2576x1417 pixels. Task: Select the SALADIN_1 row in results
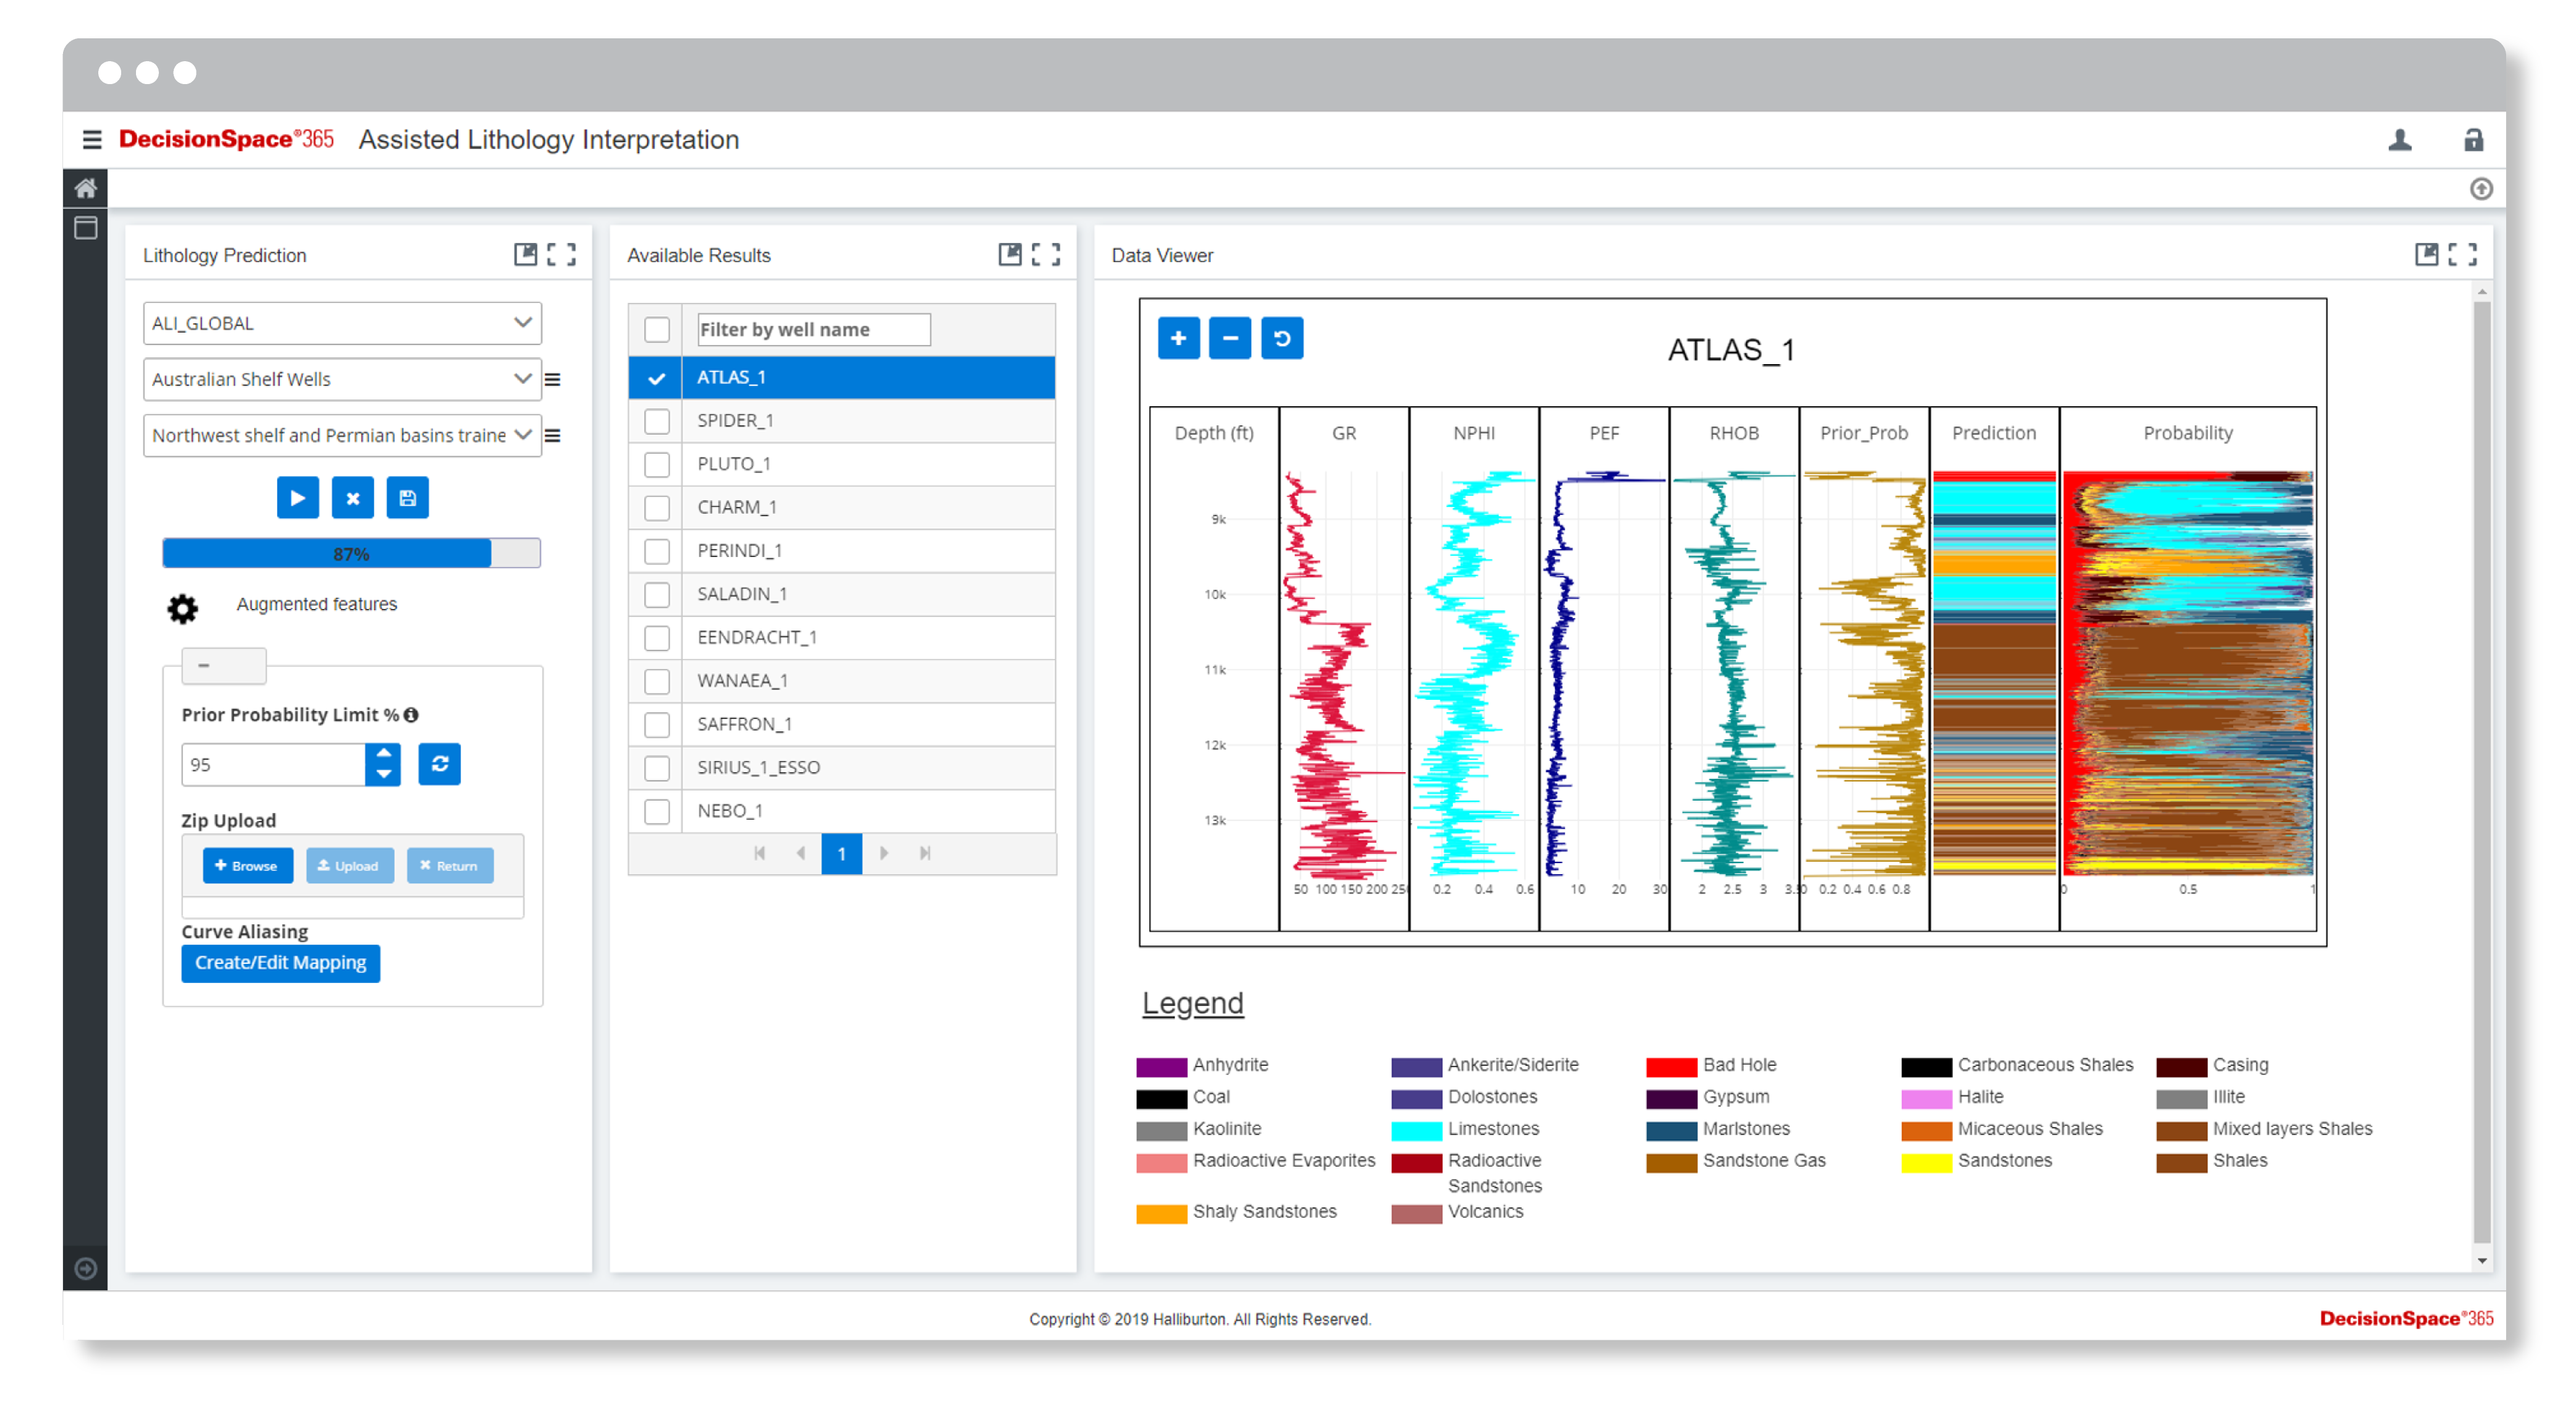(x=741, y=594)
